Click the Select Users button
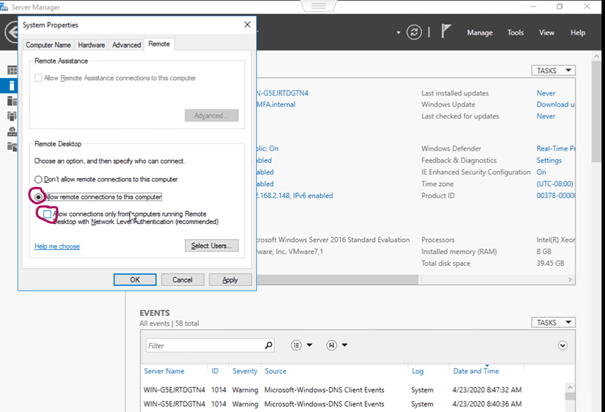The height and width of the screenshot is (412, 605). pyautogui.click(x=211, y=246)
